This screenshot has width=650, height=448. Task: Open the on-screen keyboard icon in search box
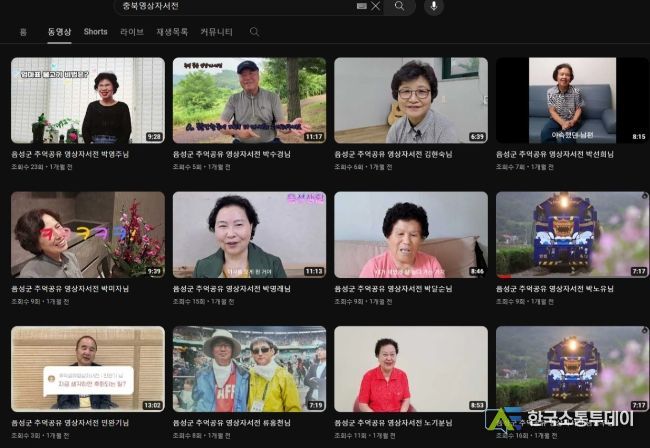point(361,6)
